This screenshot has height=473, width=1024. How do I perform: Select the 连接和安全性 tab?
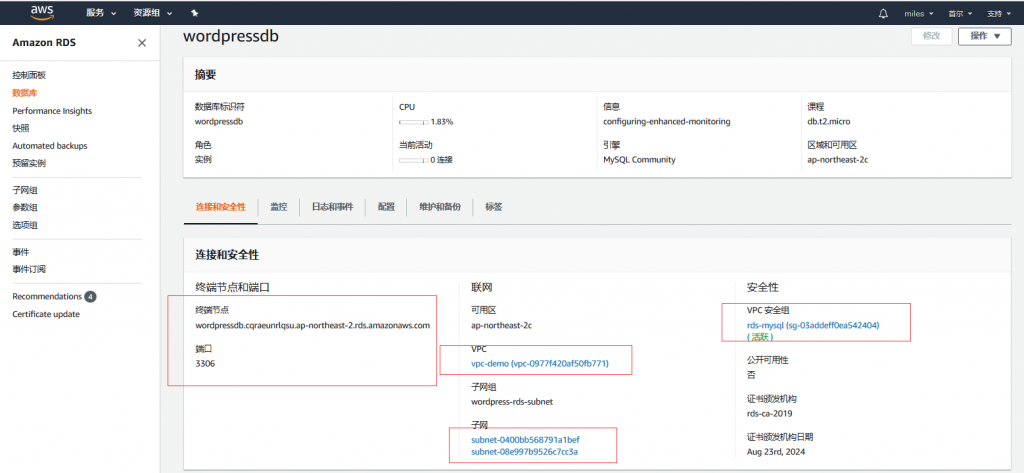pyautogui.click(x=220, y=206)
